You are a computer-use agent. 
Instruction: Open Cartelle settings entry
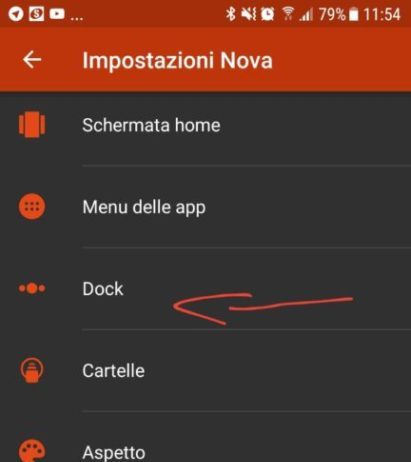(205, 370)
